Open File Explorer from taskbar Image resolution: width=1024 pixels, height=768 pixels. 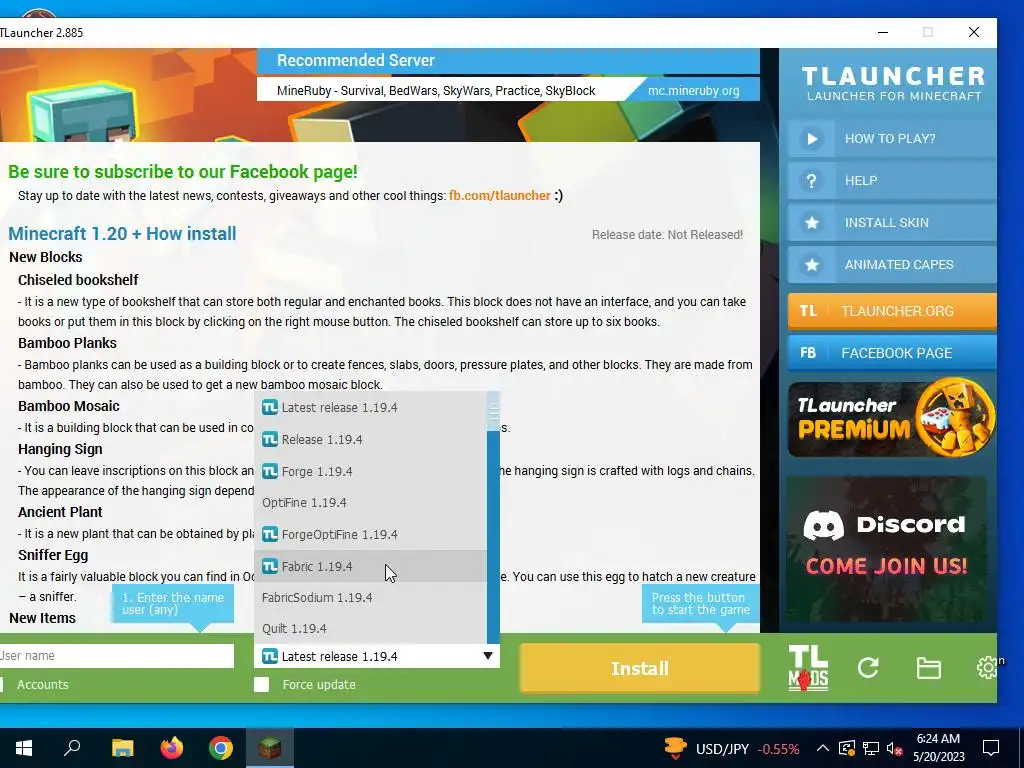(x=122, y=747)
